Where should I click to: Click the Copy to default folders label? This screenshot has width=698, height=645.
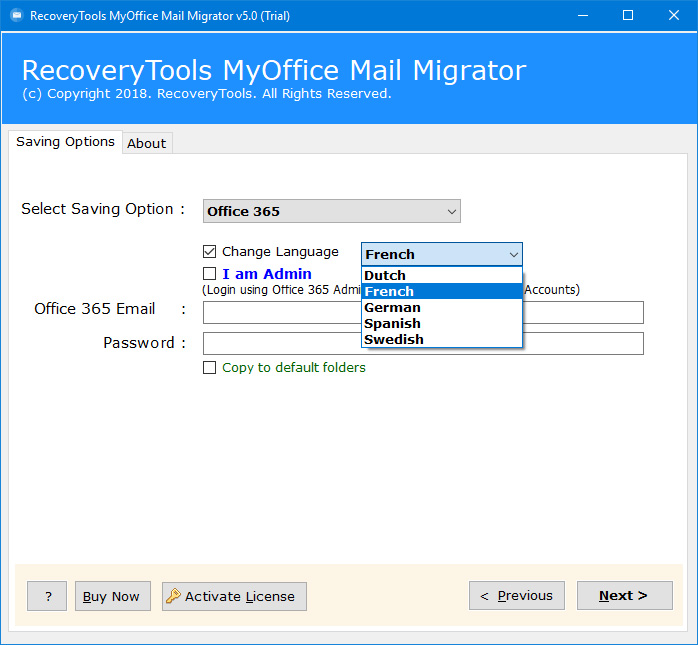[294, 368]
